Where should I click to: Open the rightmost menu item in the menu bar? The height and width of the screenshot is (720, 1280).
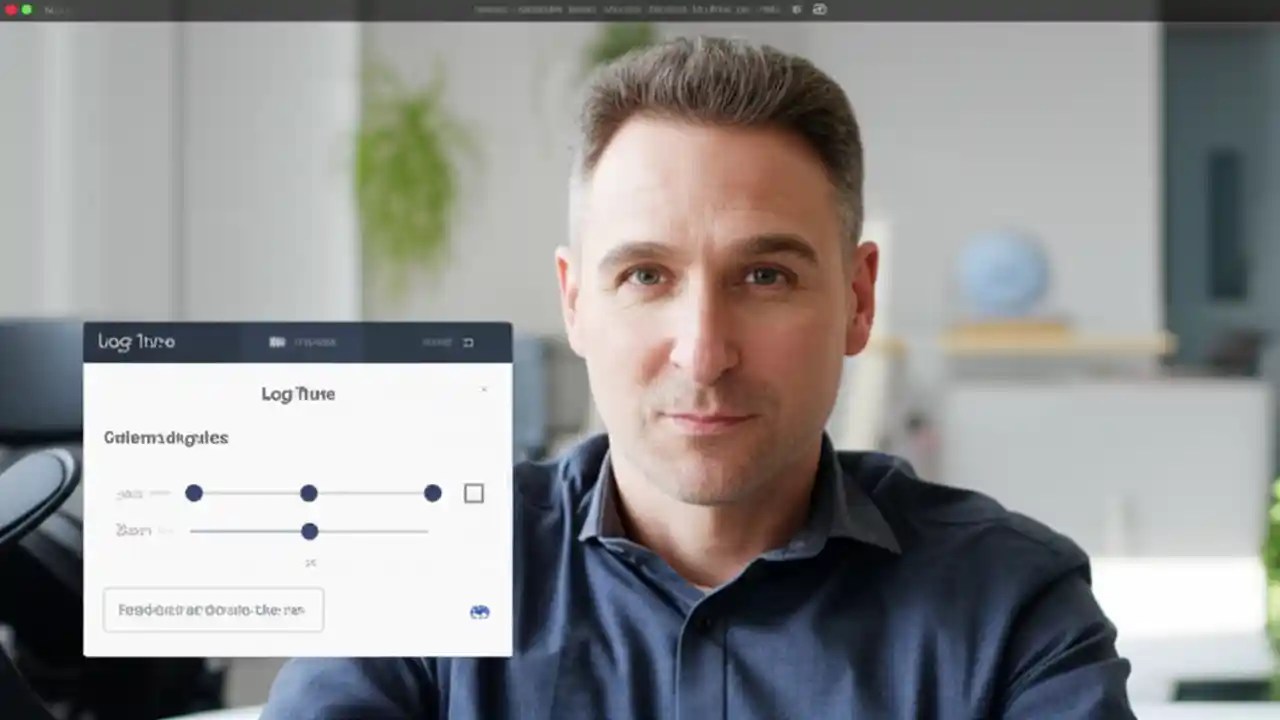pyautogui.click(x=768, y=8)
